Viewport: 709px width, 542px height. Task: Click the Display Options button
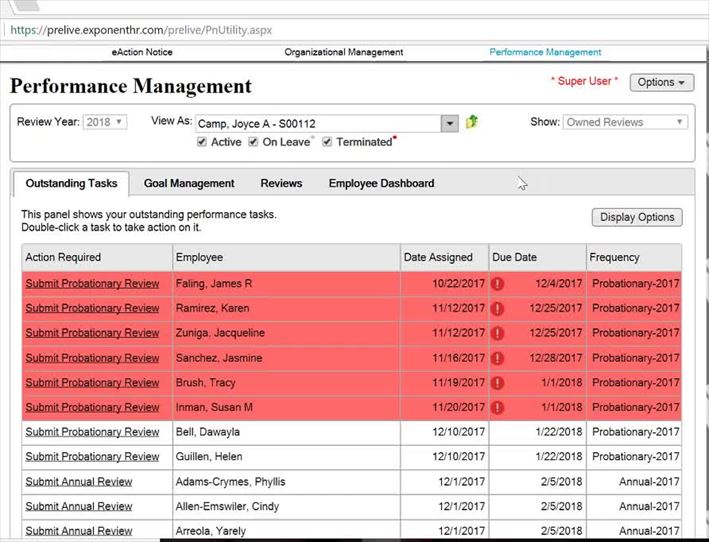637,217
